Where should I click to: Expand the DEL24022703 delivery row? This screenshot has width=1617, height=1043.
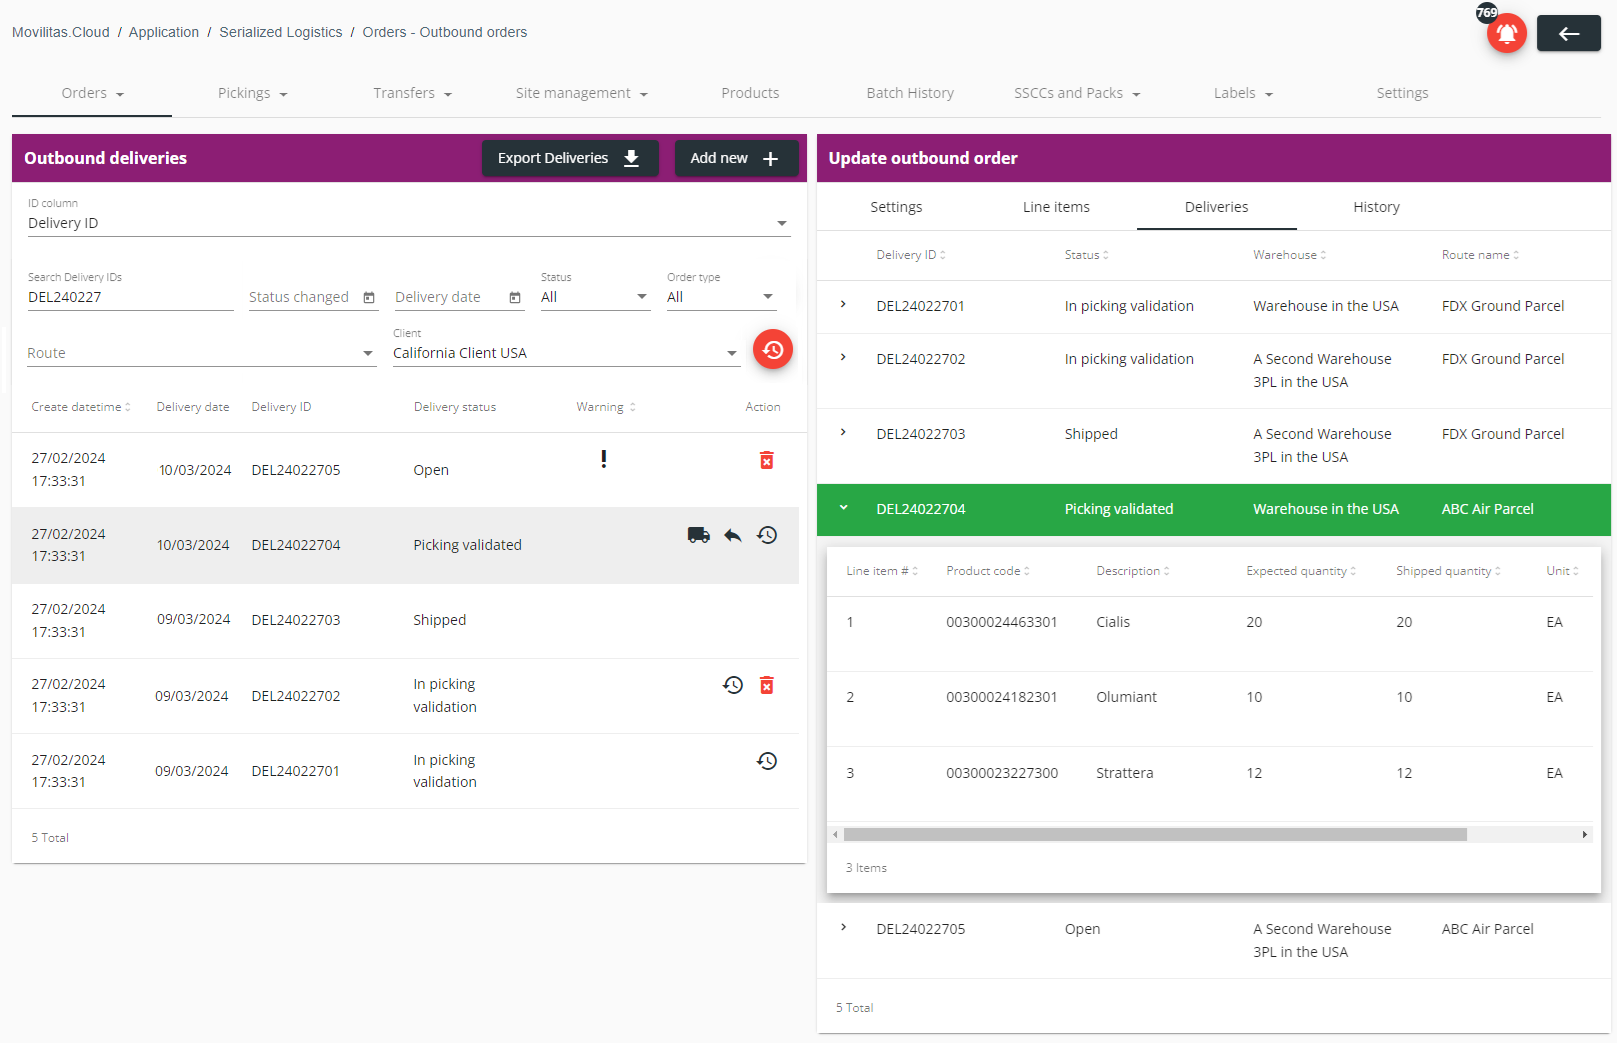[843, 432]
